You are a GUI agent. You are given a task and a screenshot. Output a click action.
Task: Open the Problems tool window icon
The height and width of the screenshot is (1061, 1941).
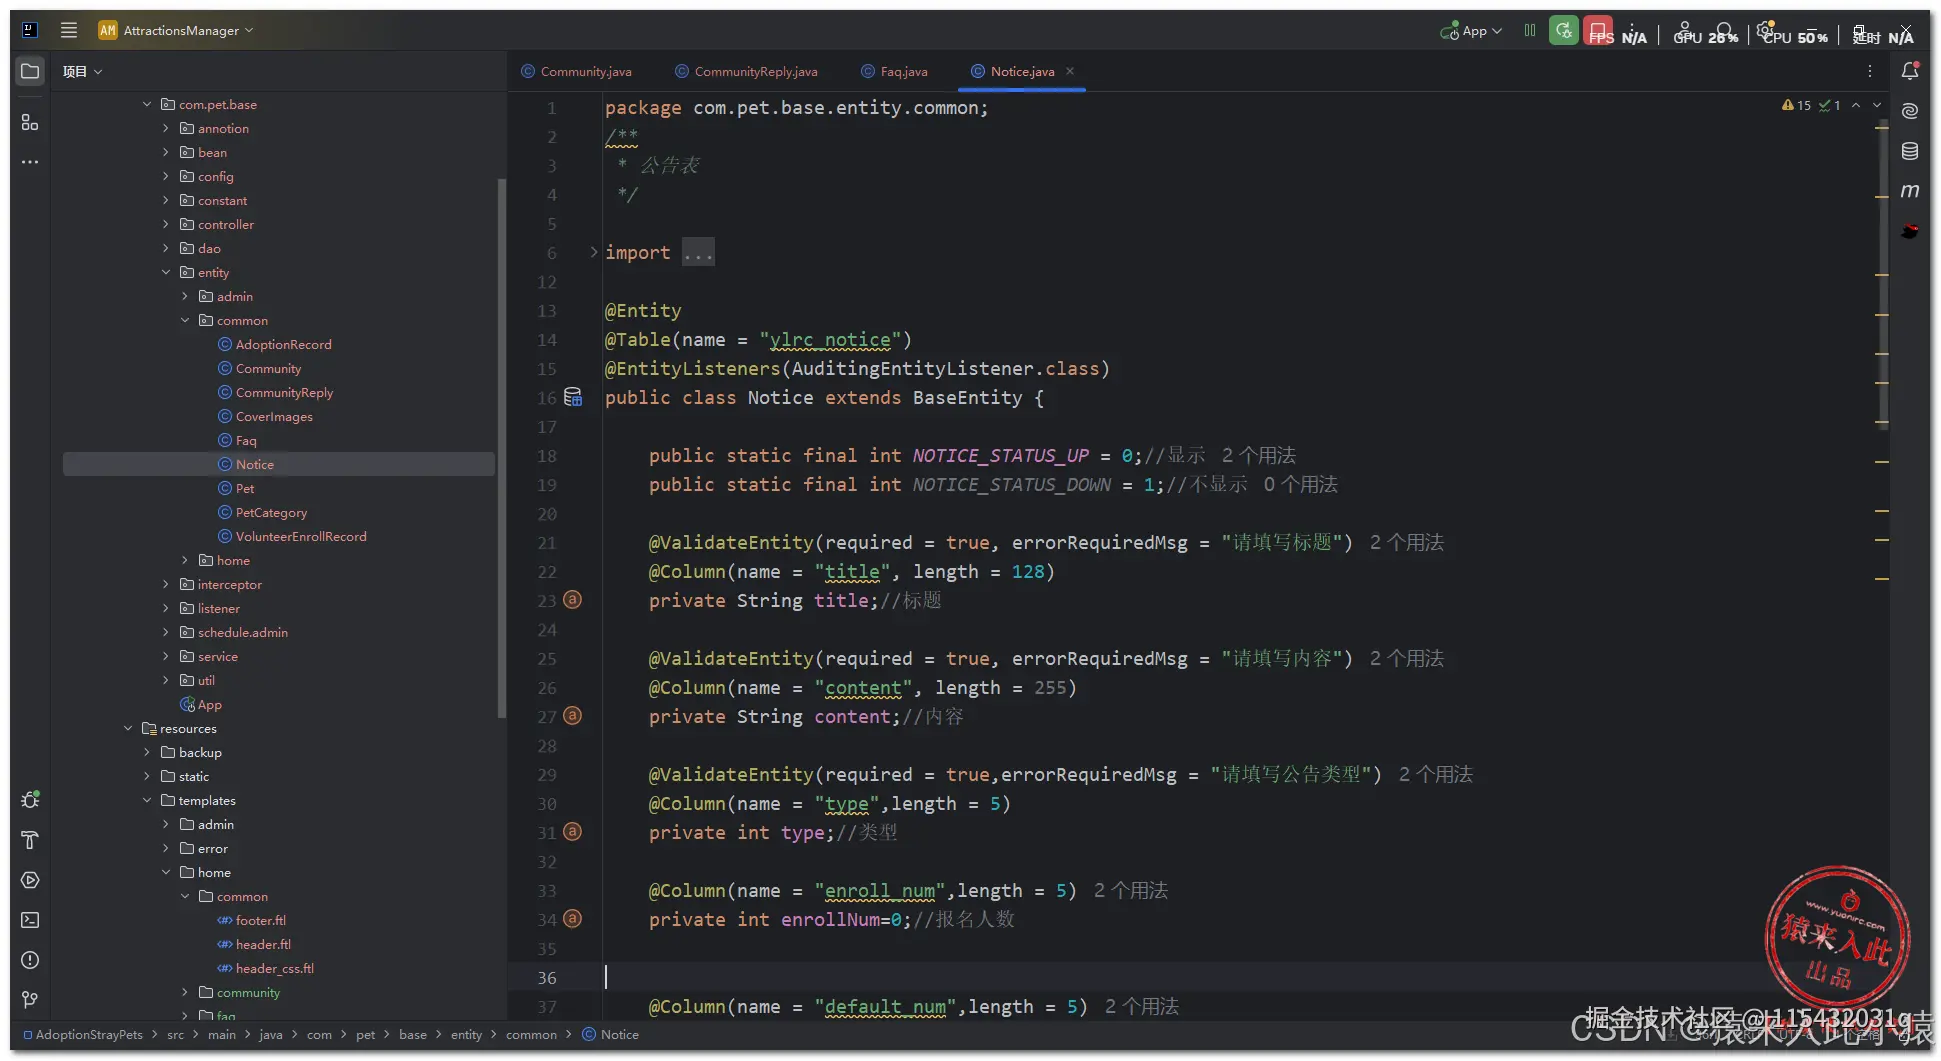30,960
